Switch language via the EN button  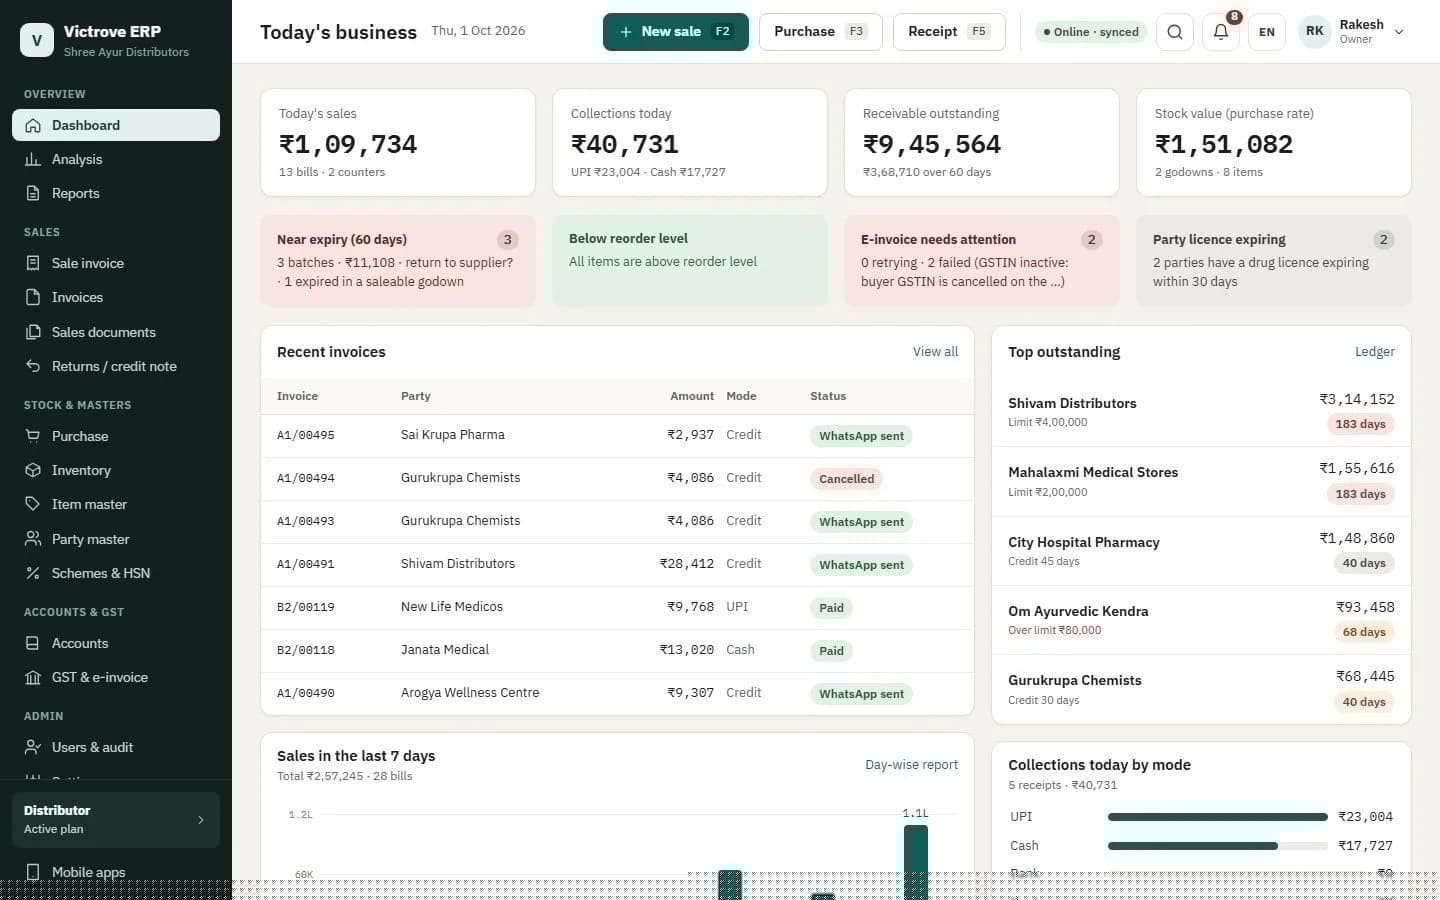click(x=1267, y=32)
